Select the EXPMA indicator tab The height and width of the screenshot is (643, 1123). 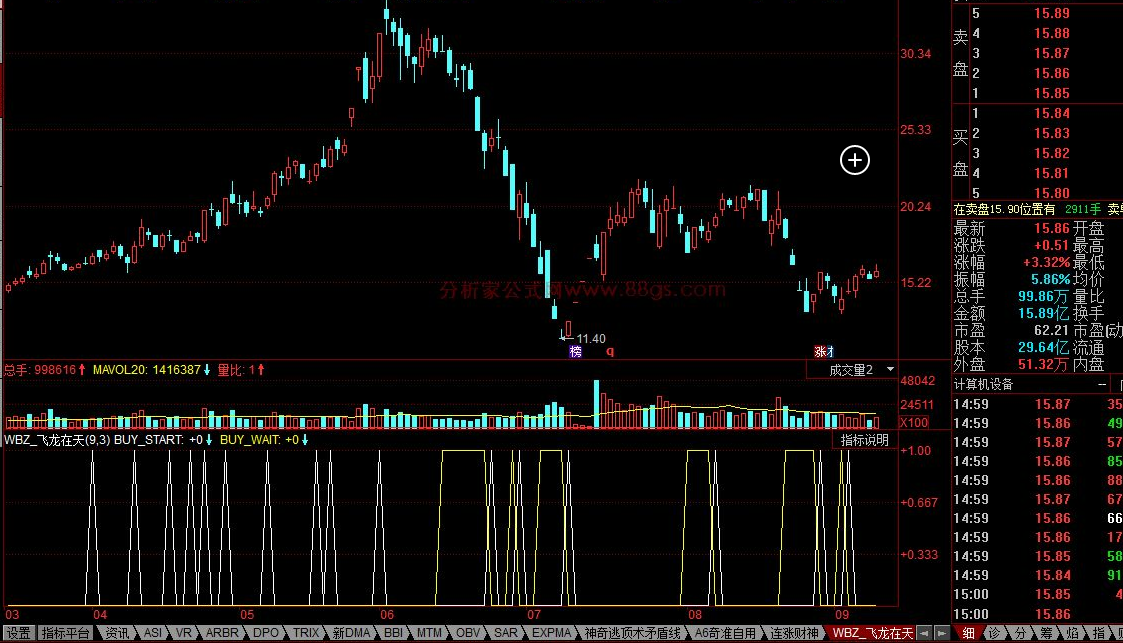551,633
